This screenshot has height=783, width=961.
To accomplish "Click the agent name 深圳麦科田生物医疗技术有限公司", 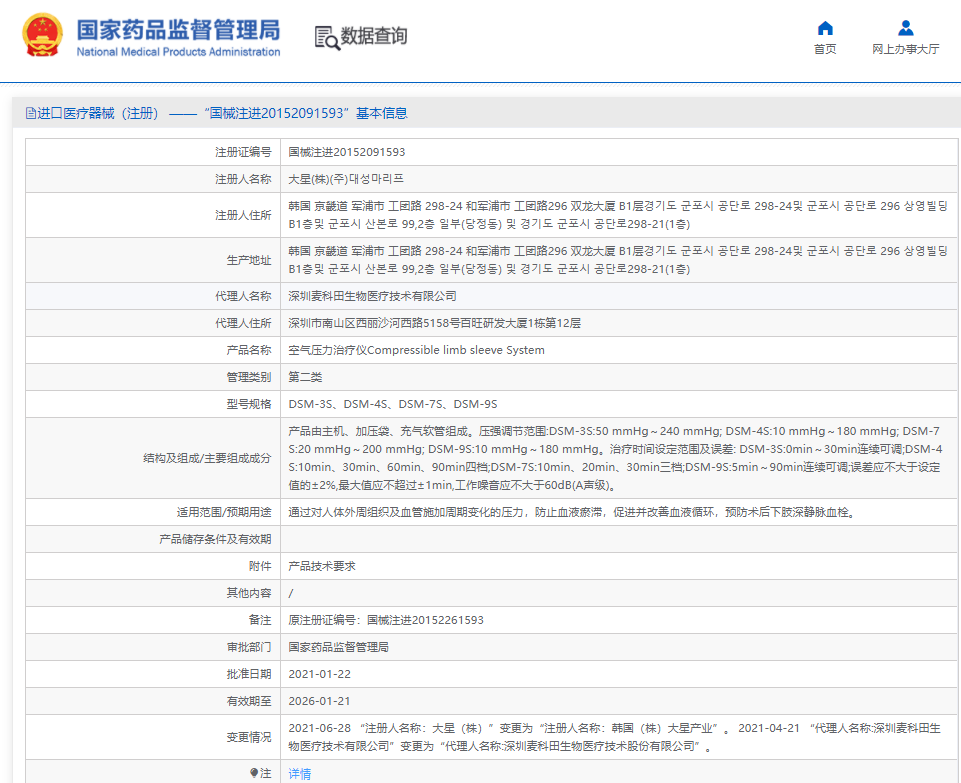I will (372, 296).
